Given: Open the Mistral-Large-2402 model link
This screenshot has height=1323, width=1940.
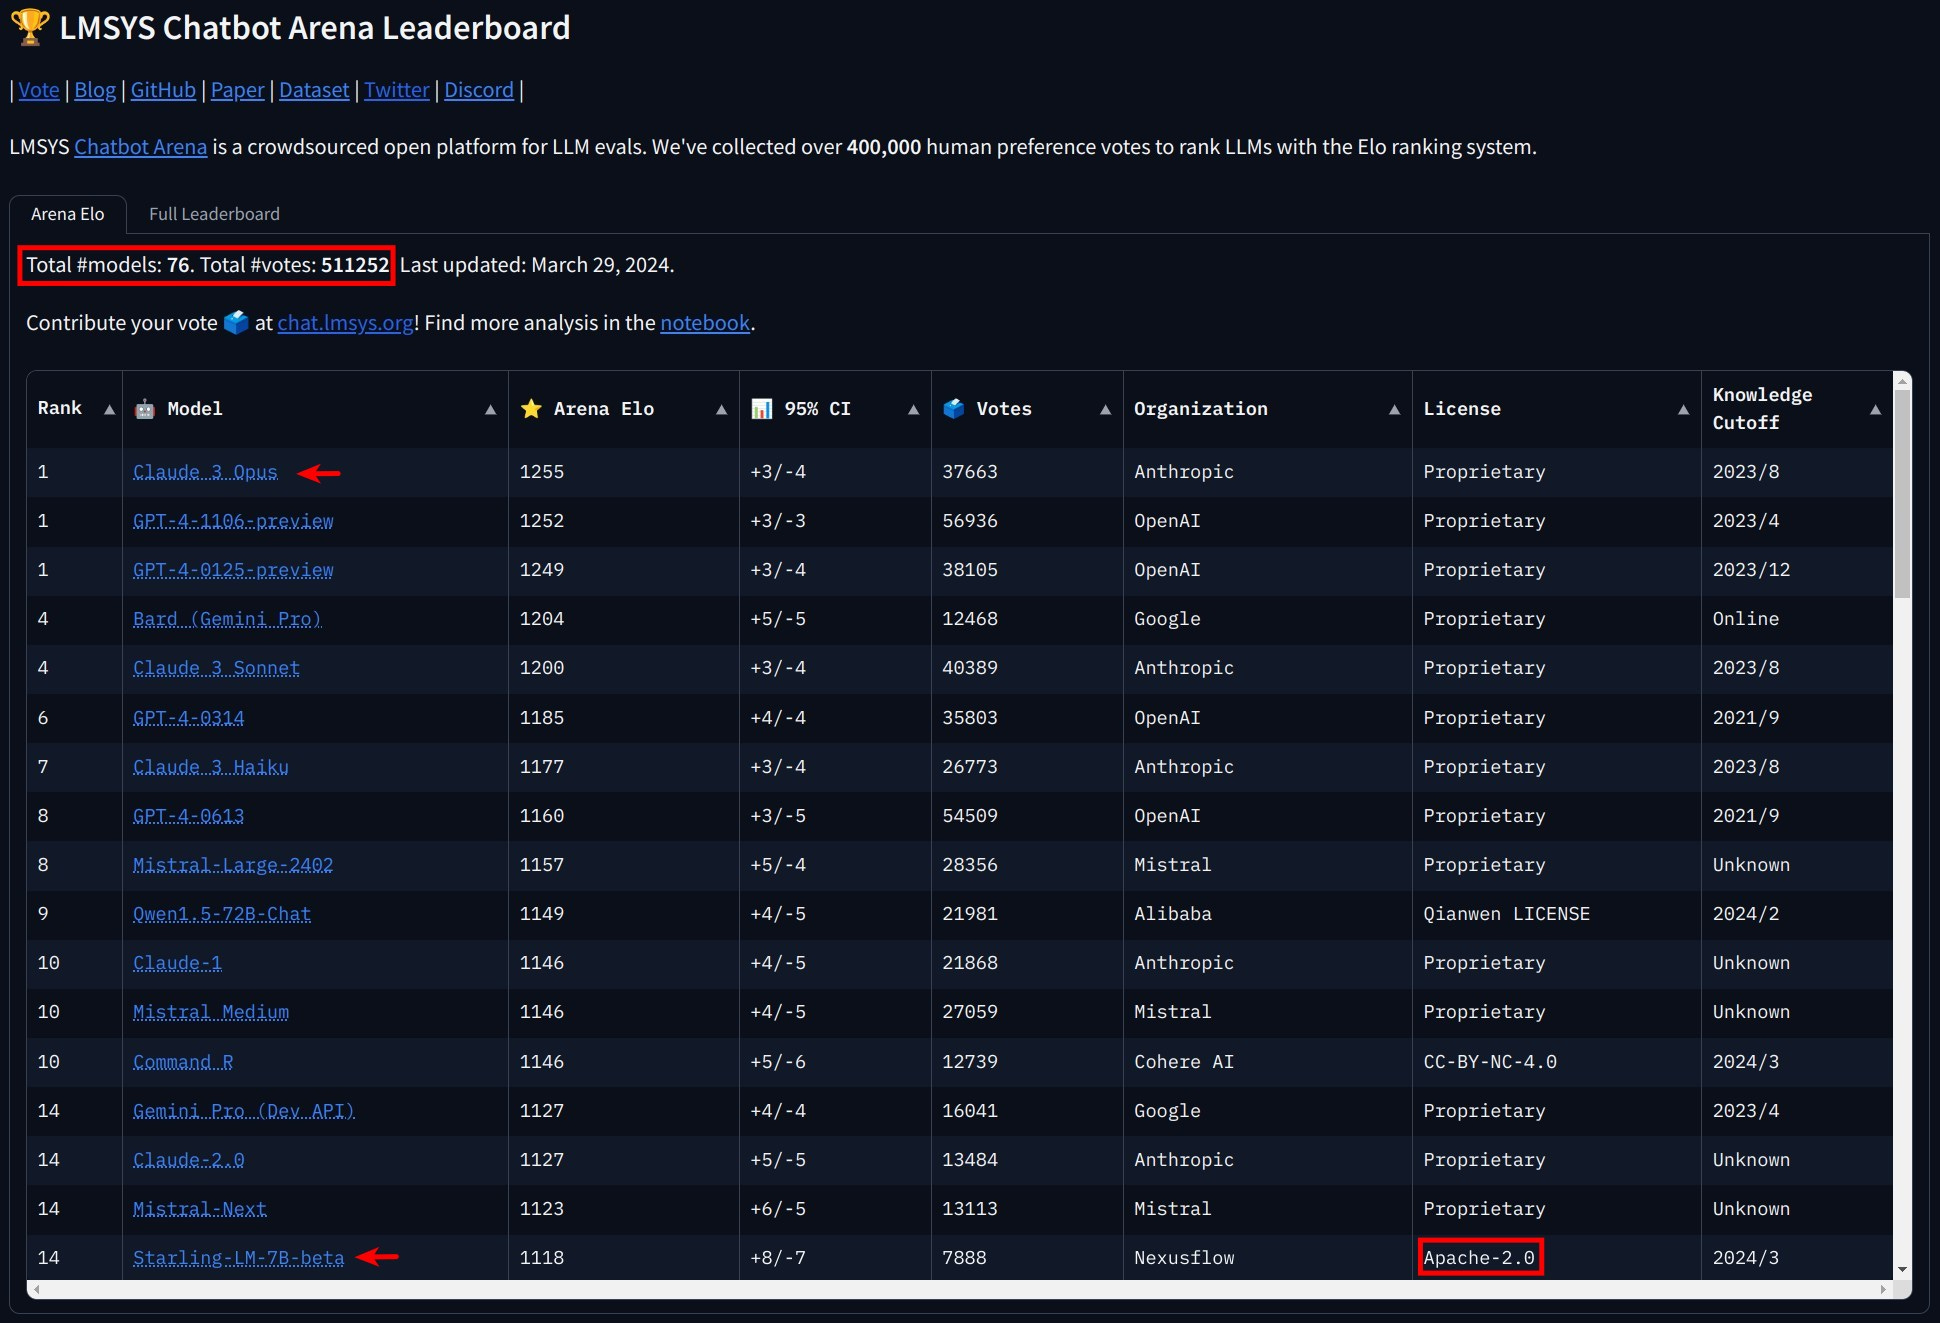Looking at the screenshot, I should [233, 865].
